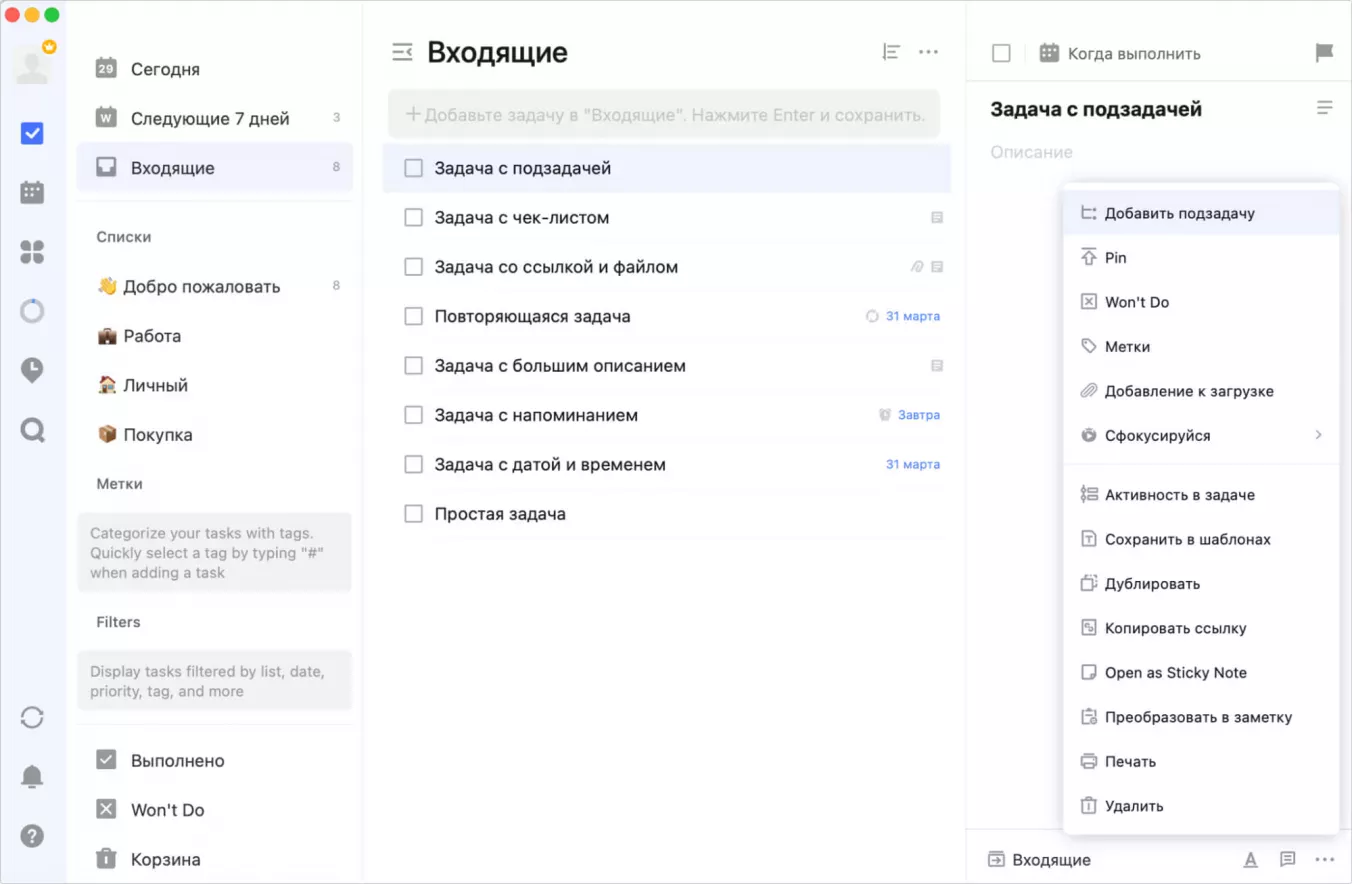Check off Задача с датой и временем
Image resolution: width=1352 pixels, height=884 pixels.
(x=413, y=465)
